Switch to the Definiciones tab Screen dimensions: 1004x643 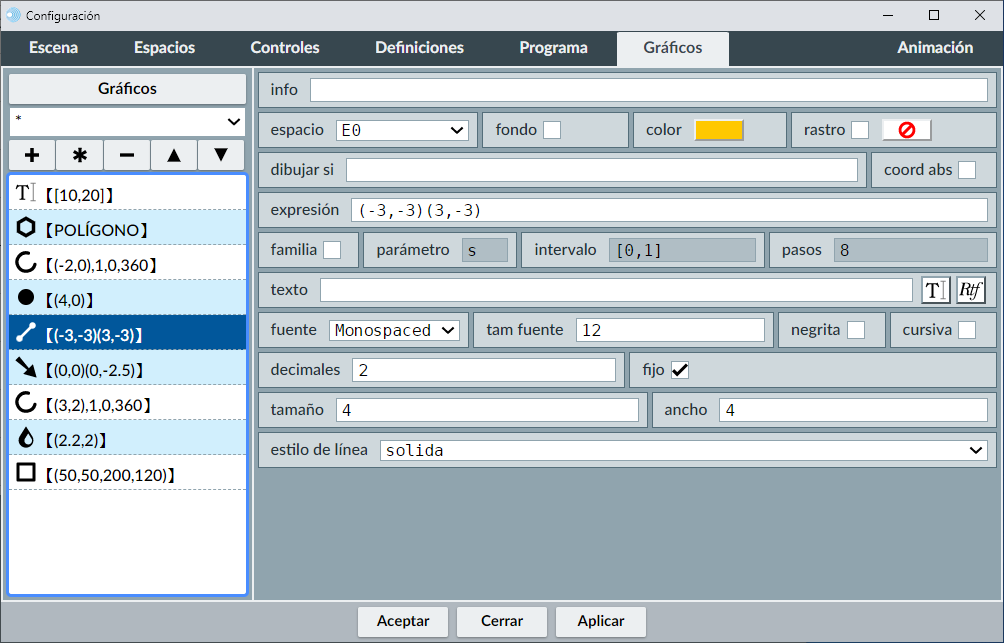419,48
